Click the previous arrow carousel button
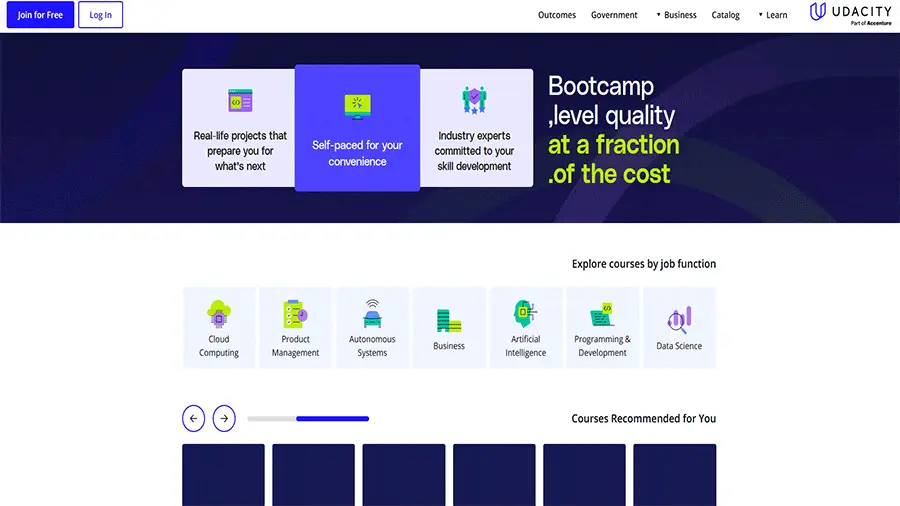900x506 pixels. [x=194, y=418]
